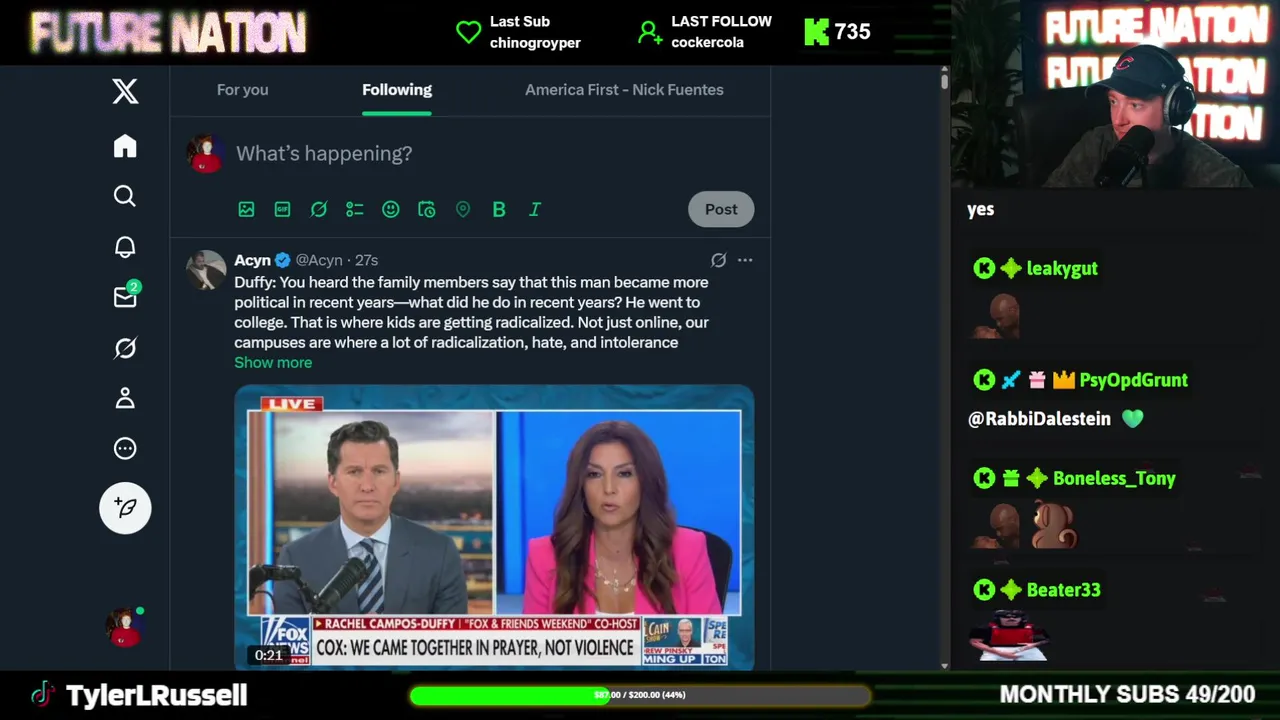Screen dimensions: 1280x720
Task: Click TylerLRussell overlay text
Action: pyautogui.click(x=156, y=695)
